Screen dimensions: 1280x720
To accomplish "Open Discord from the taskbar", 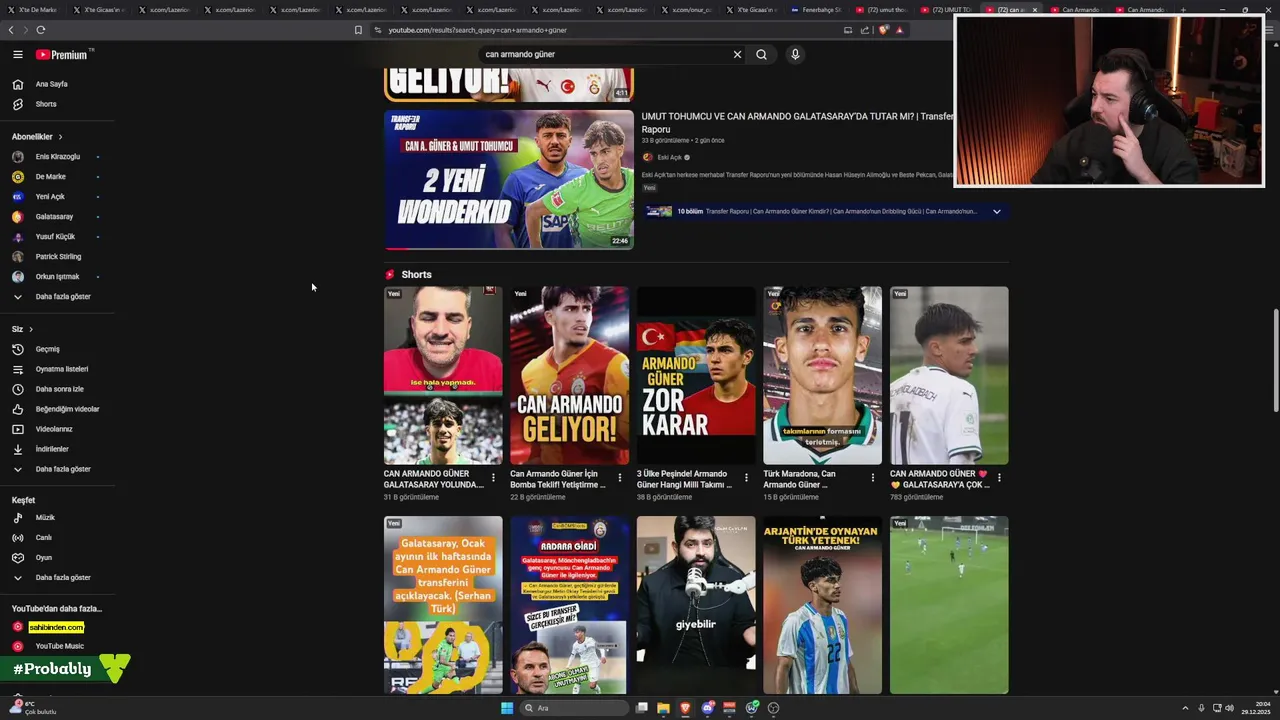I will (x=708, y=708).
